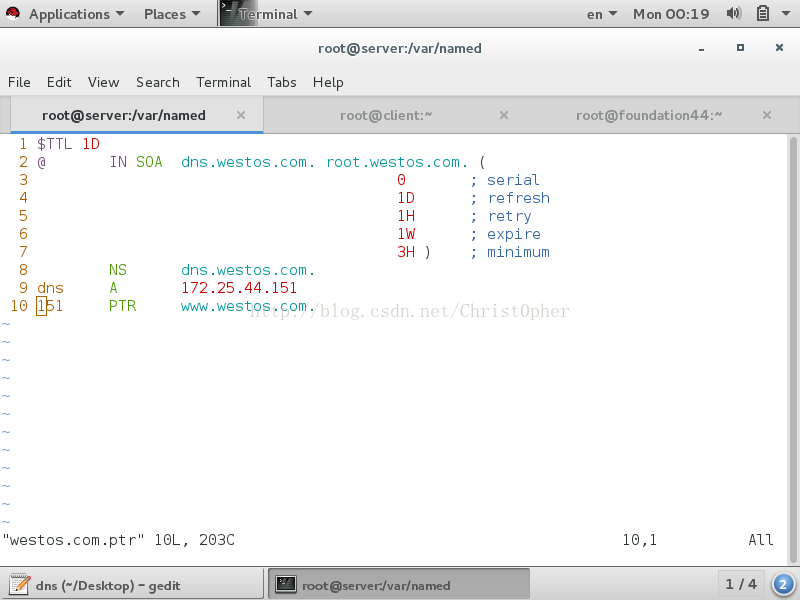Click the clipboard status icon in top bar
This screenshot has width=800, height=600.
(763, 13)
